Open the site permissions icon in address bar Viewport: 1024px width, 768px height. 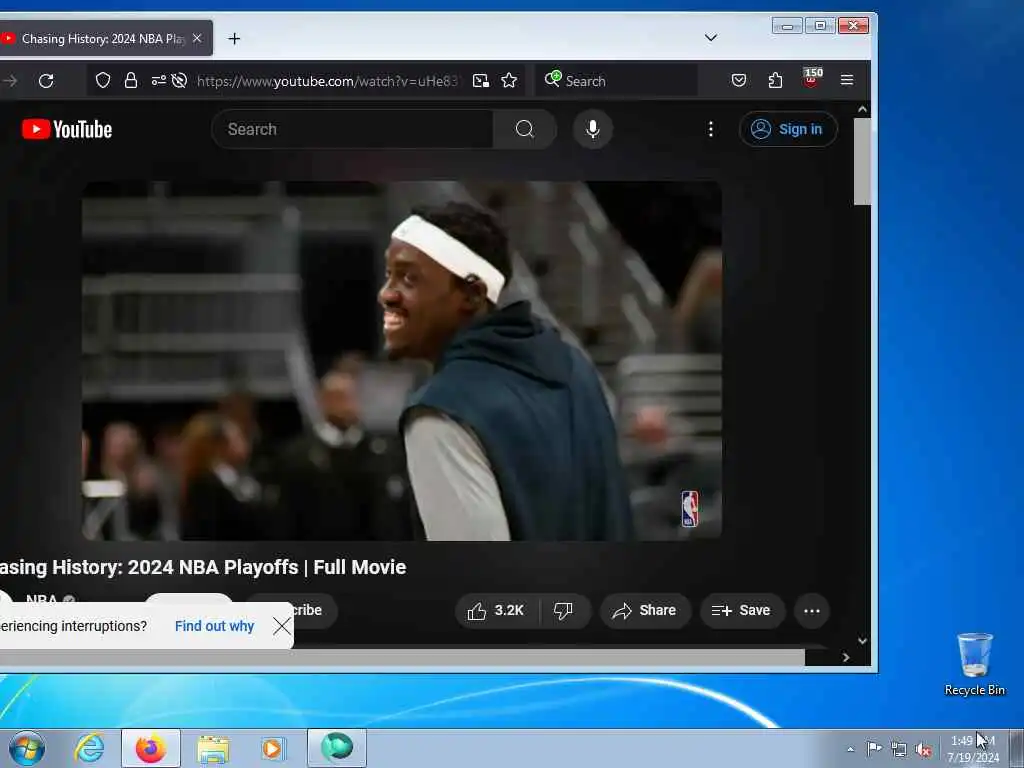point(158,80)
